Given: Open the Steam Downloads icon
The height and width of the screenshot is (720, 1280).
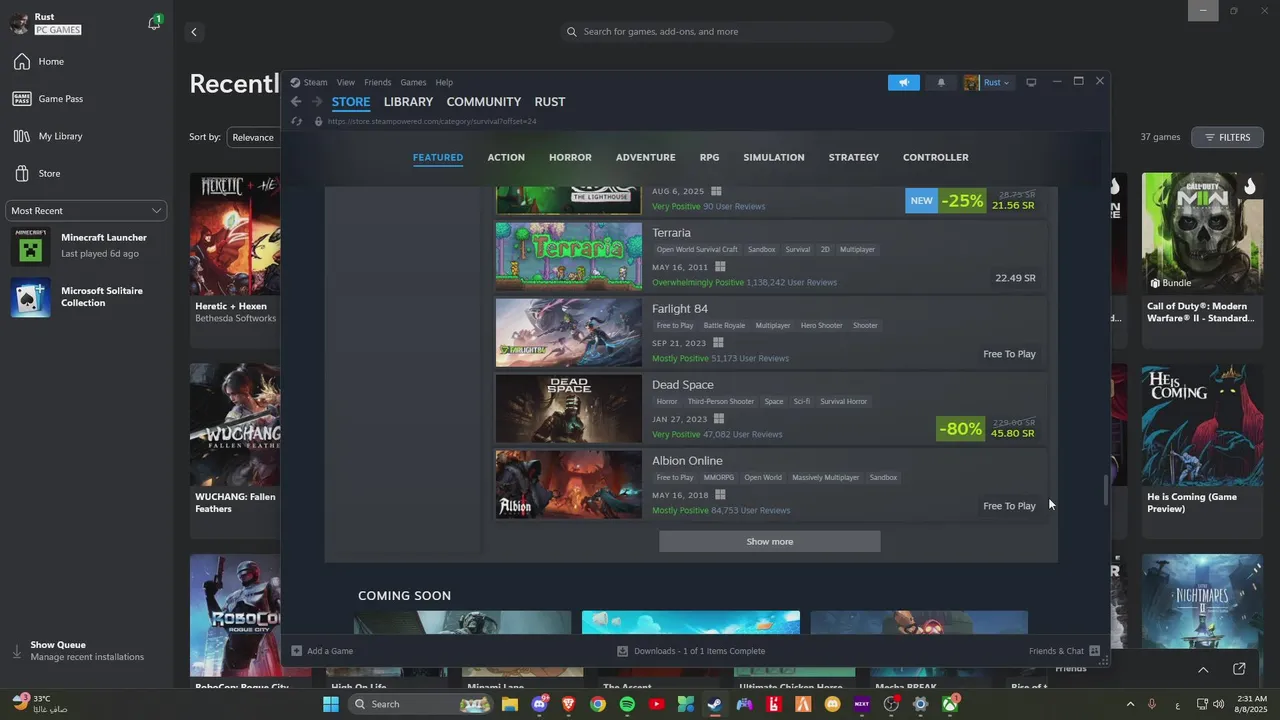Looking at the screenshot, I should coord(622,651).
